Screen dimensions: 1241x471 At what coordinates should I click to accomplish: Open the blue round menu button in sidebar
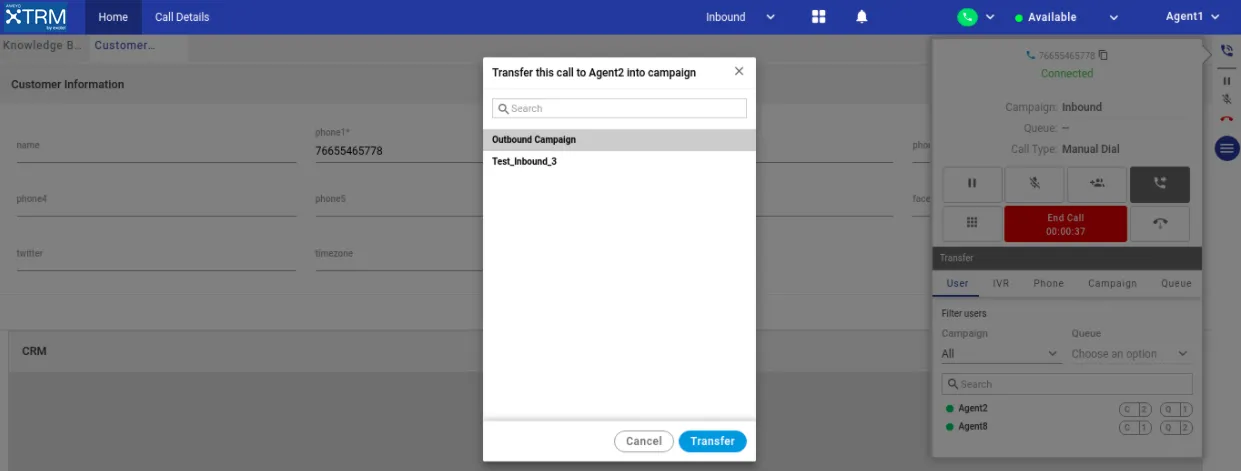coord(1227,149)
